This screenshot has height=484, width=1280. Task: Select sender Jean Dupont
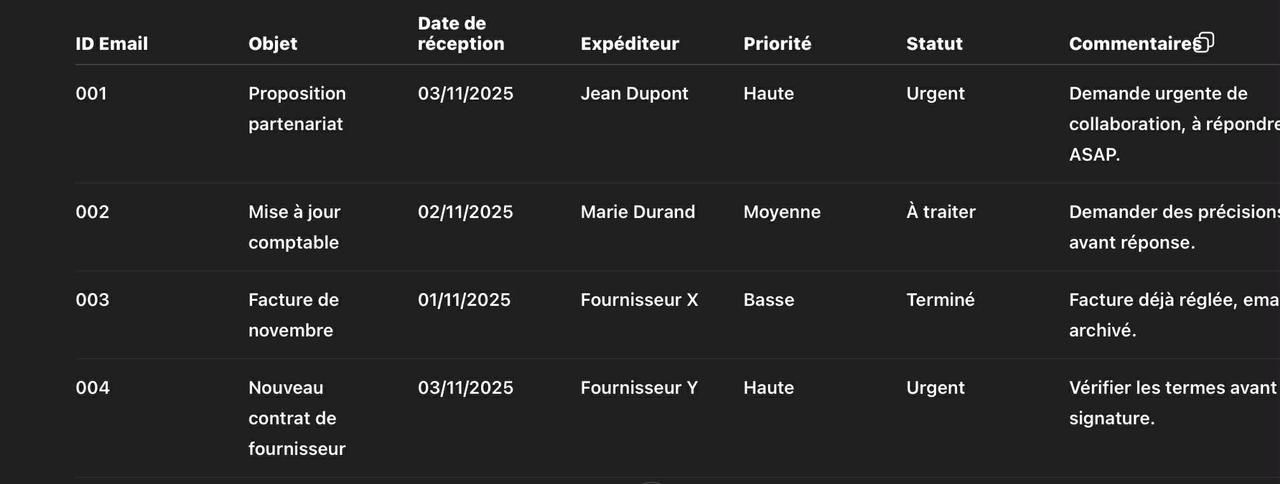(634, 94)
